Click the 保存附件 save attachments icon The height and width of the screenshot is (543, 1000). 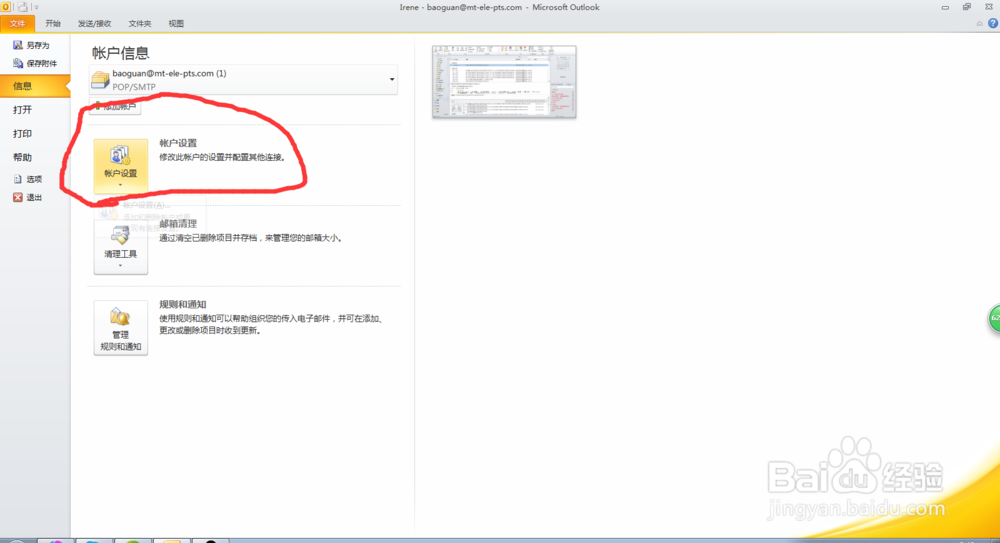[x=18, y=63]
